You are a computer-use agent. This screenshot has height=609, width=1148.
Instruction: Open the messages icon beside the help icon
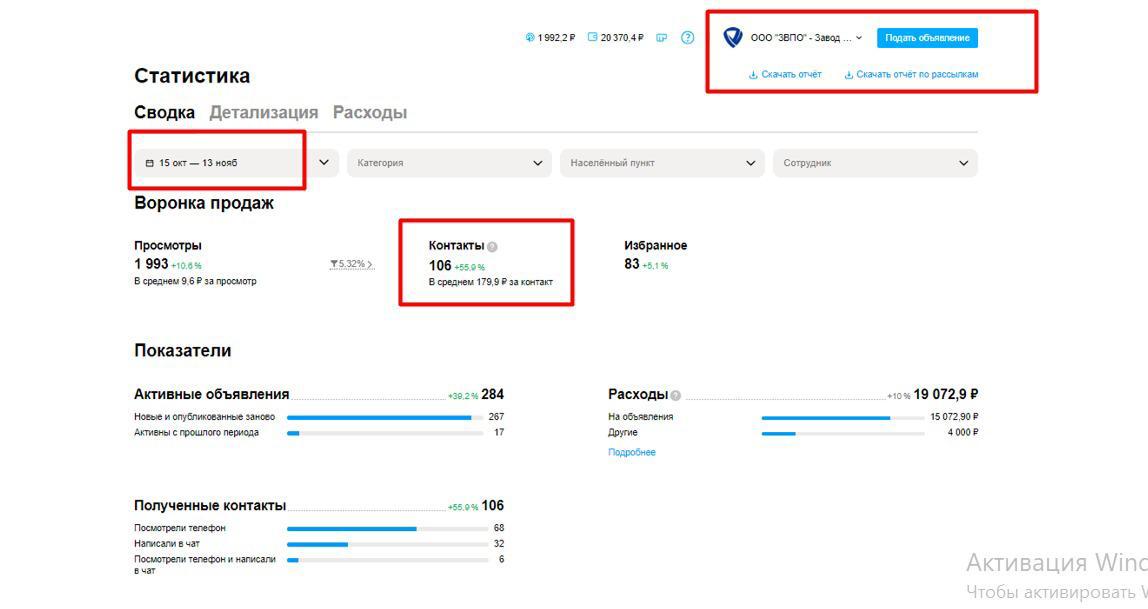[x=661, y=38]
